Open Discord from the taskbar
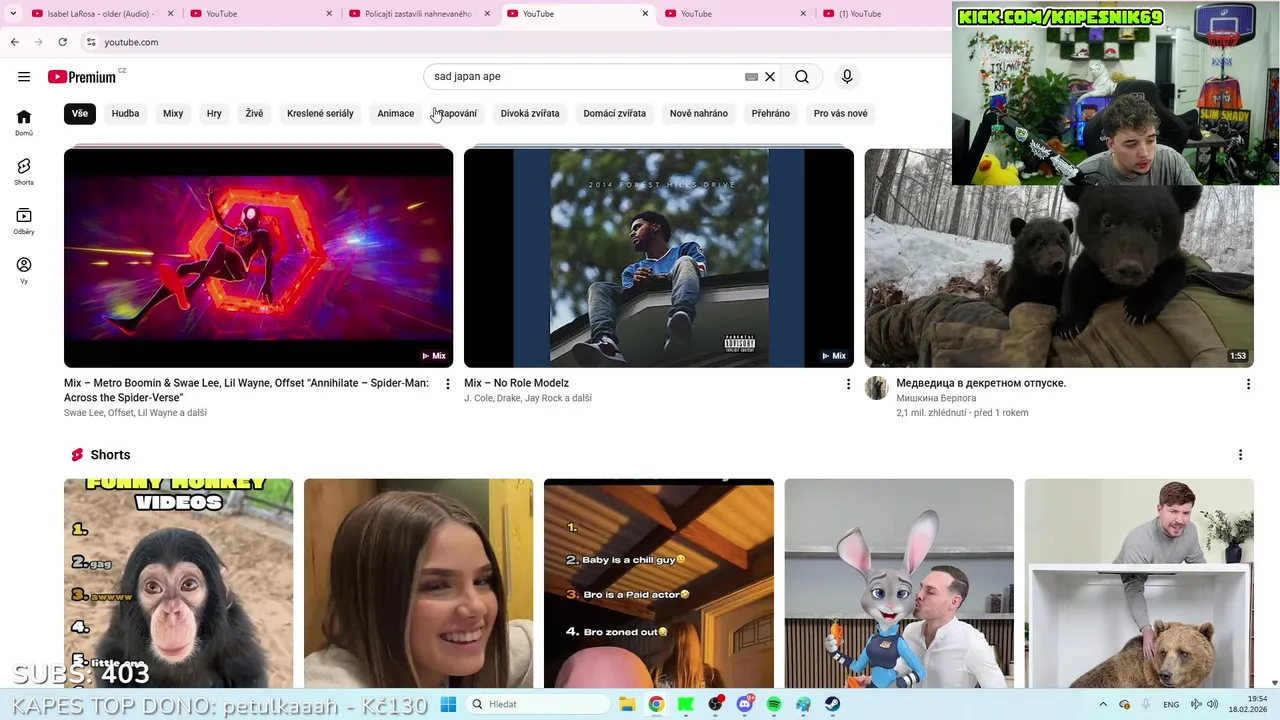The image size is (1280, 720). pos(745,704)
